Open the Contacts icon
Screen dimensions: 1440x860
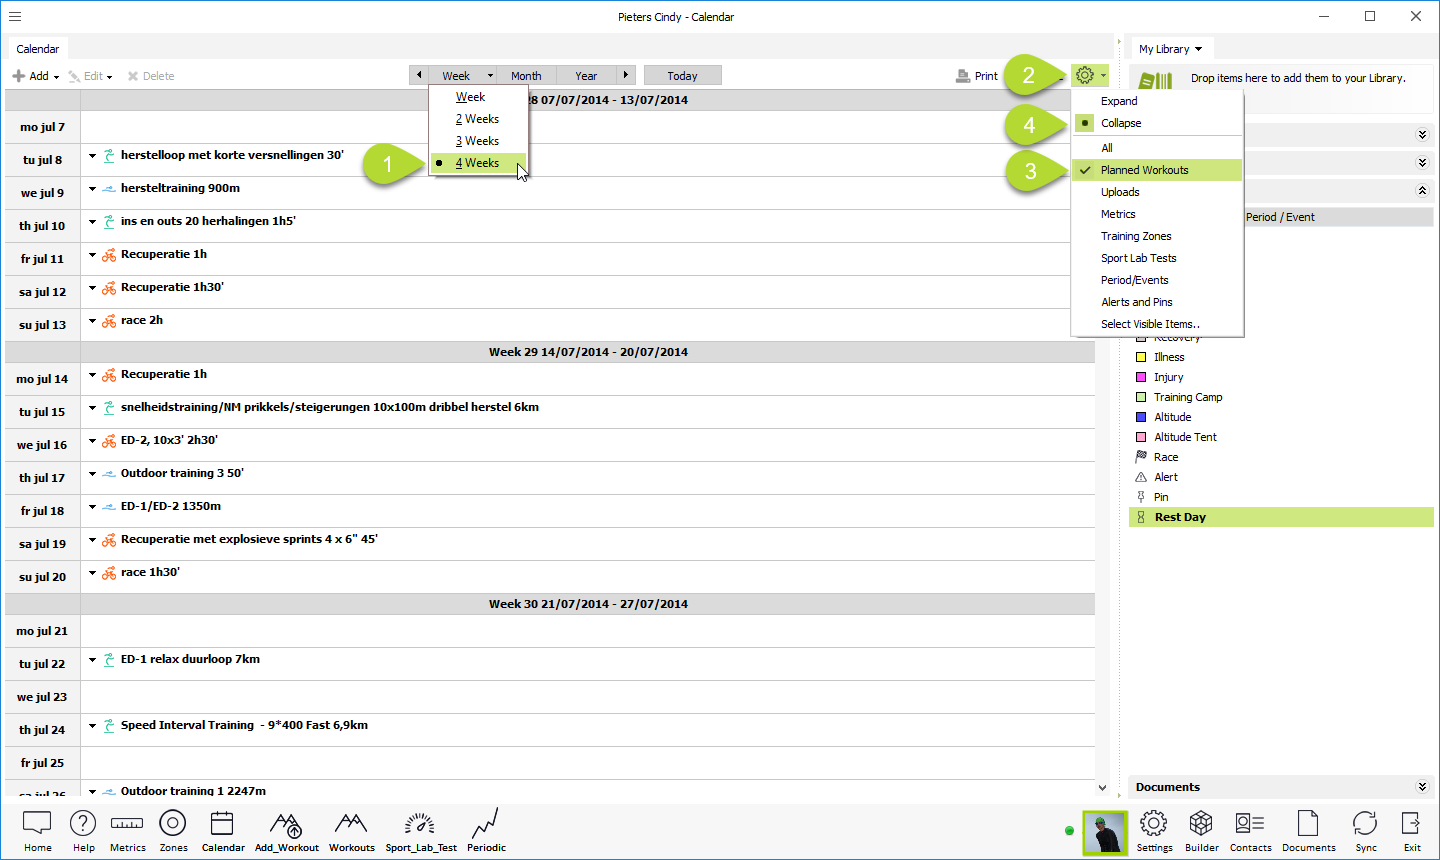click(x=1250, y=824)
